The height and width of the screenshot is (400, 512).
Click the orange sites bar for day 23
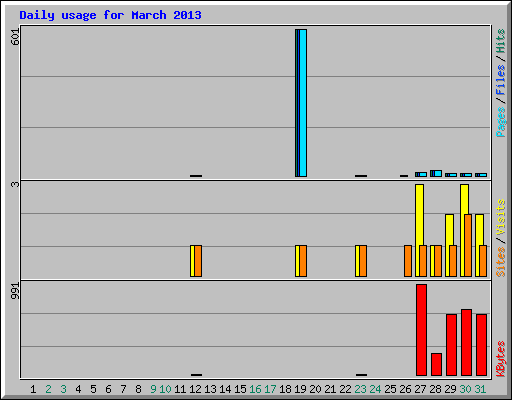pyautogui.click(x=363, y=261)
